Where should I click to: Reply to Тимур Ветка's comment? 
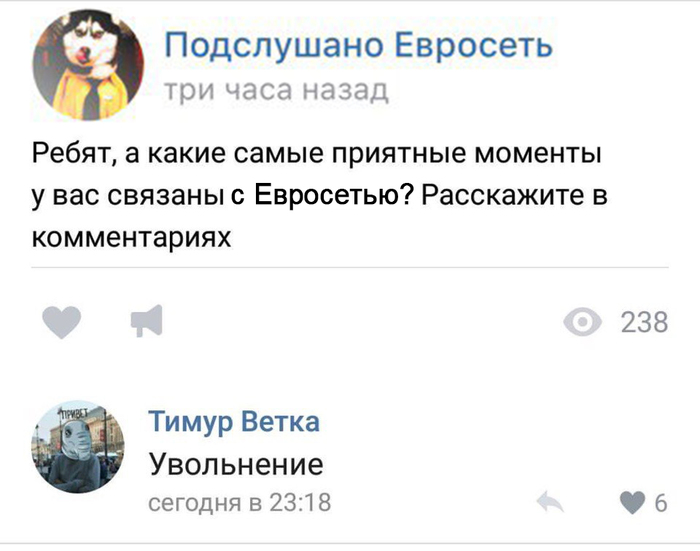[550, 502]
